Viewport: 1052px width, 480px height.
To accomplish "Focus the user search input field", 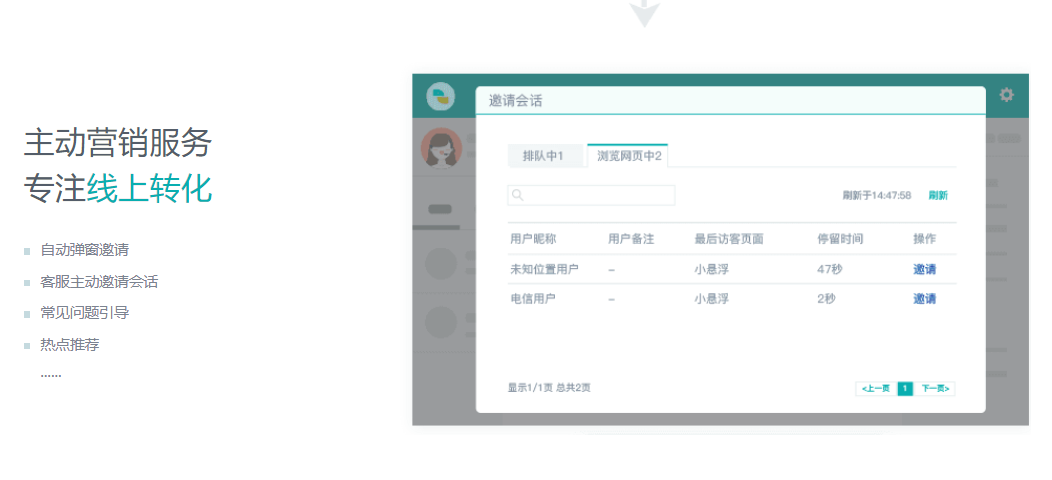I will click(x=591, y=195).
